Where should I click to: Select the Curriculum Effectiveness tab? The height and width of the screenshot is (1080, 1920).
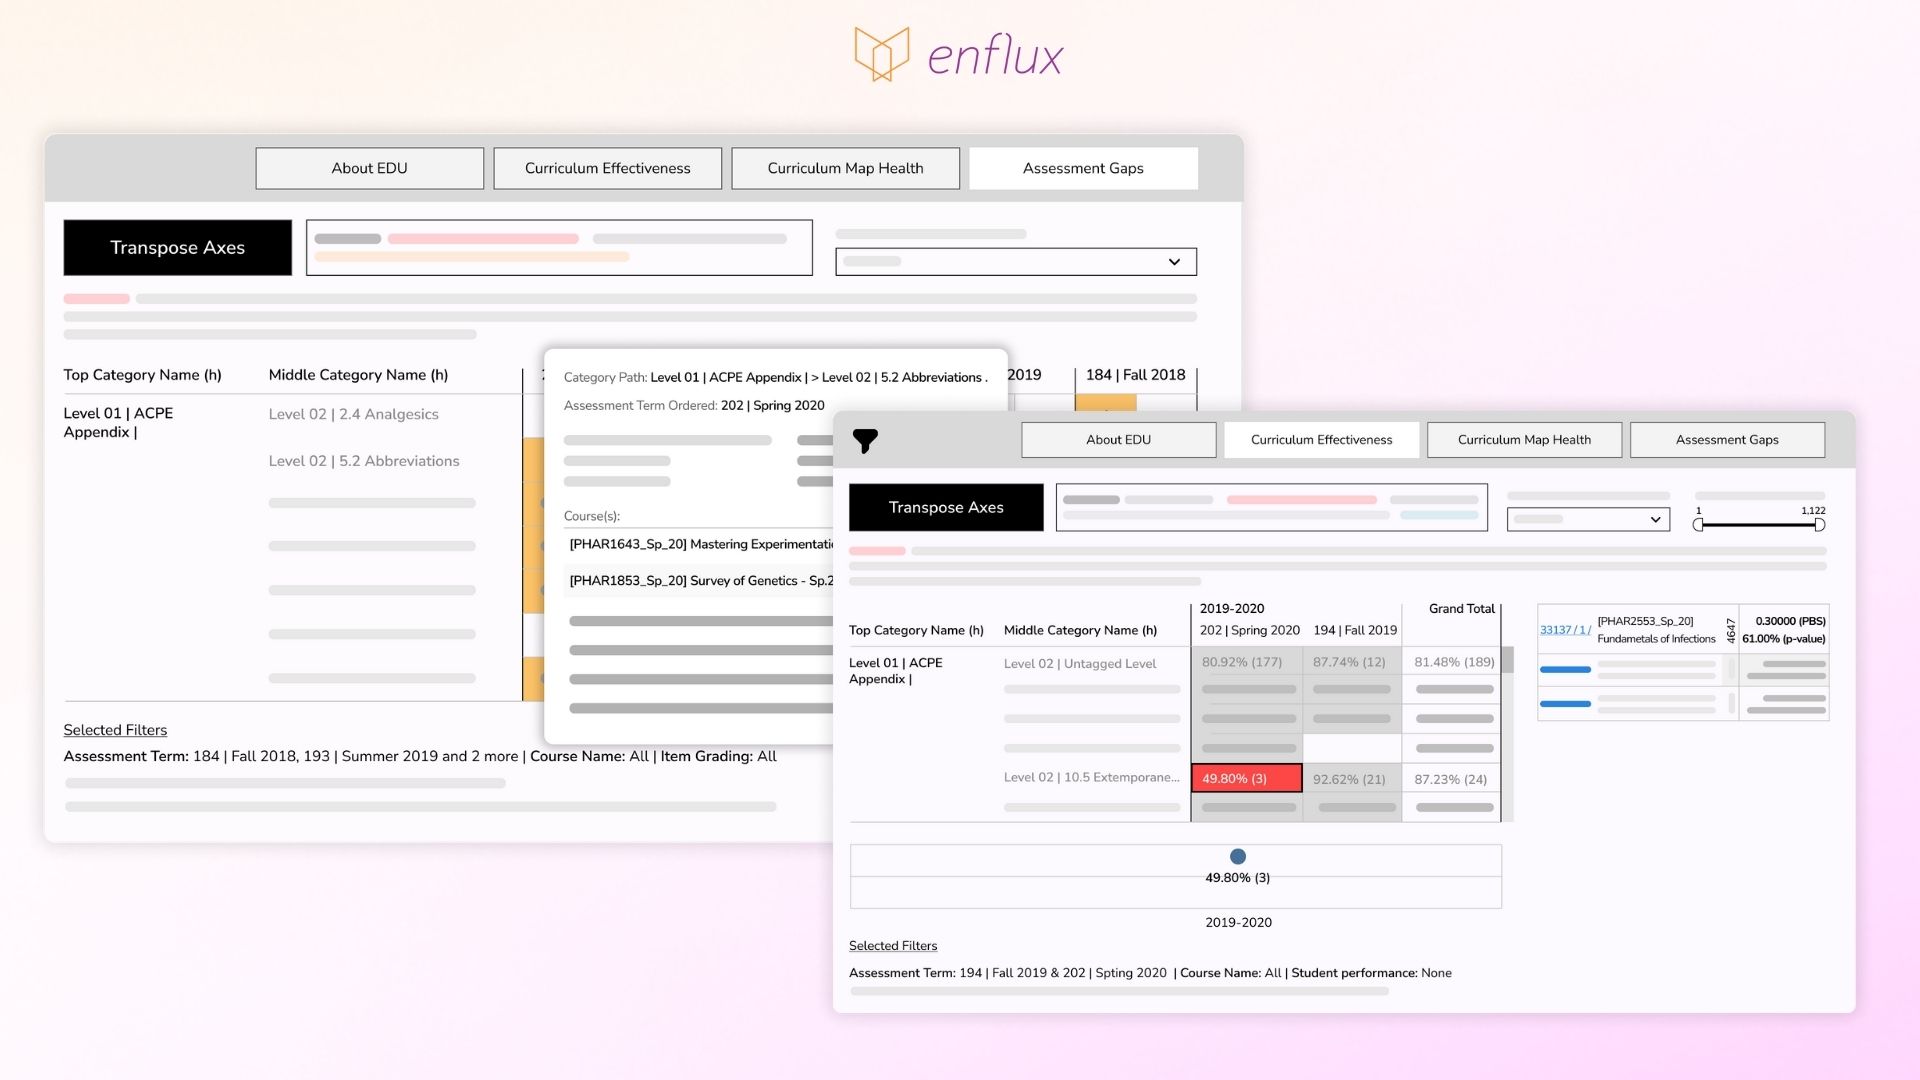click(1321, 439)
